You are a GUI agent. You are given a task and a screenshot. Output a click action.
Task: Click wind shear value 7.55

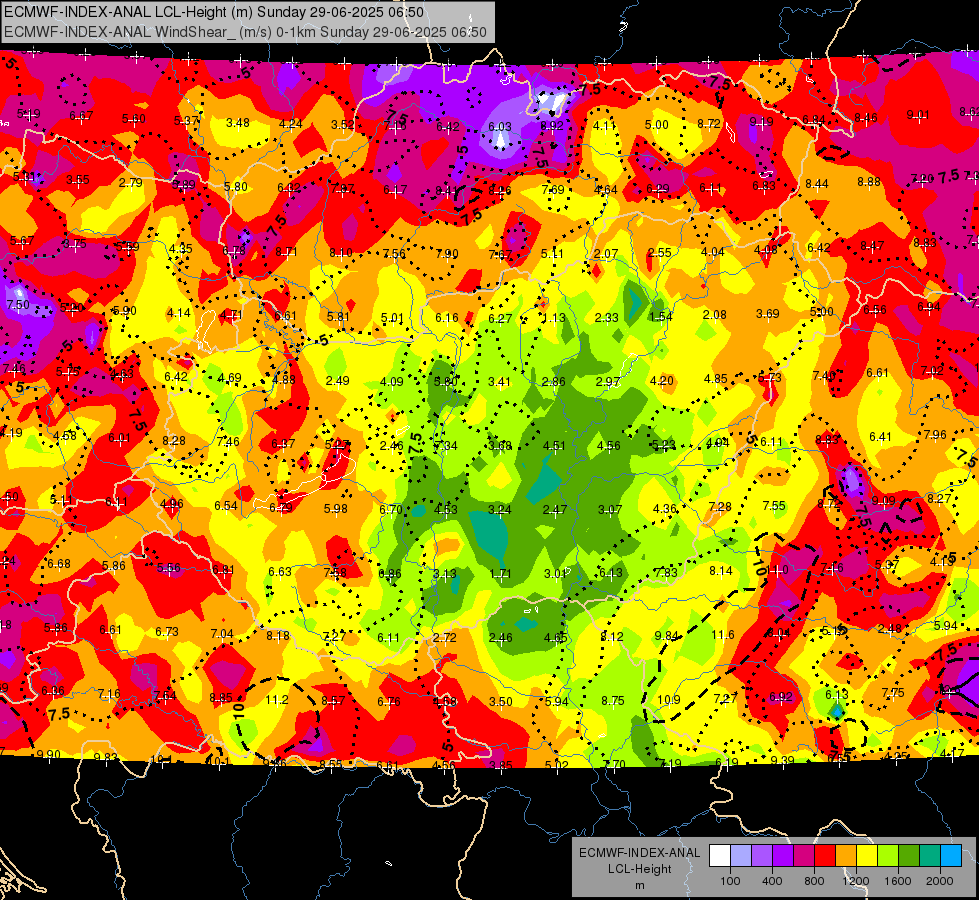(x=774, y=505)
